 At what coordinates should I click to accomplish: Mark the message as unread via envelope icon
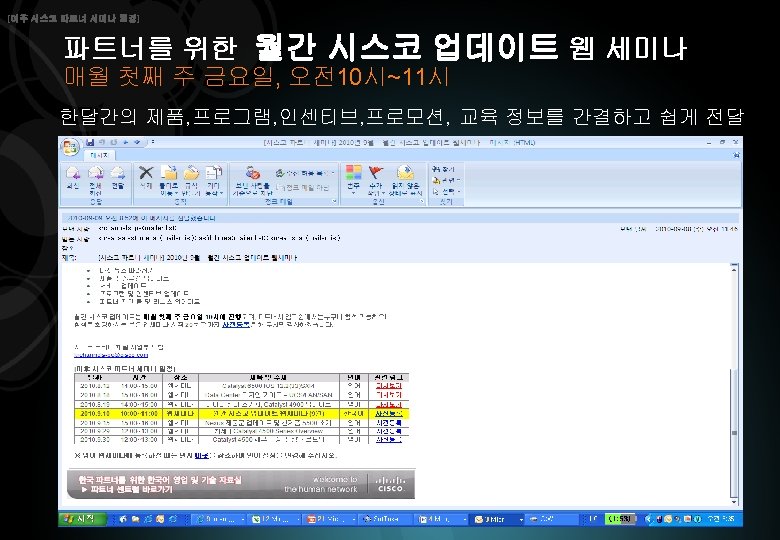point(405,180)
